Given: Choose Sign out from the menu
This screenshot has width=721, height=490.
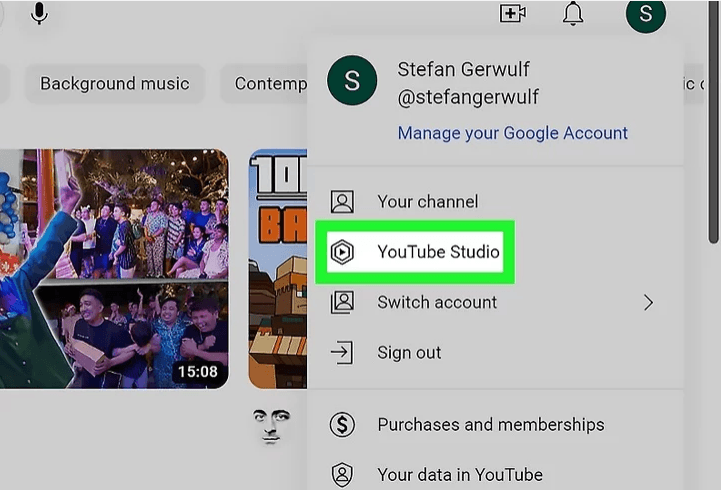Looking at the screenshot, I should click(x=496, y=353).
